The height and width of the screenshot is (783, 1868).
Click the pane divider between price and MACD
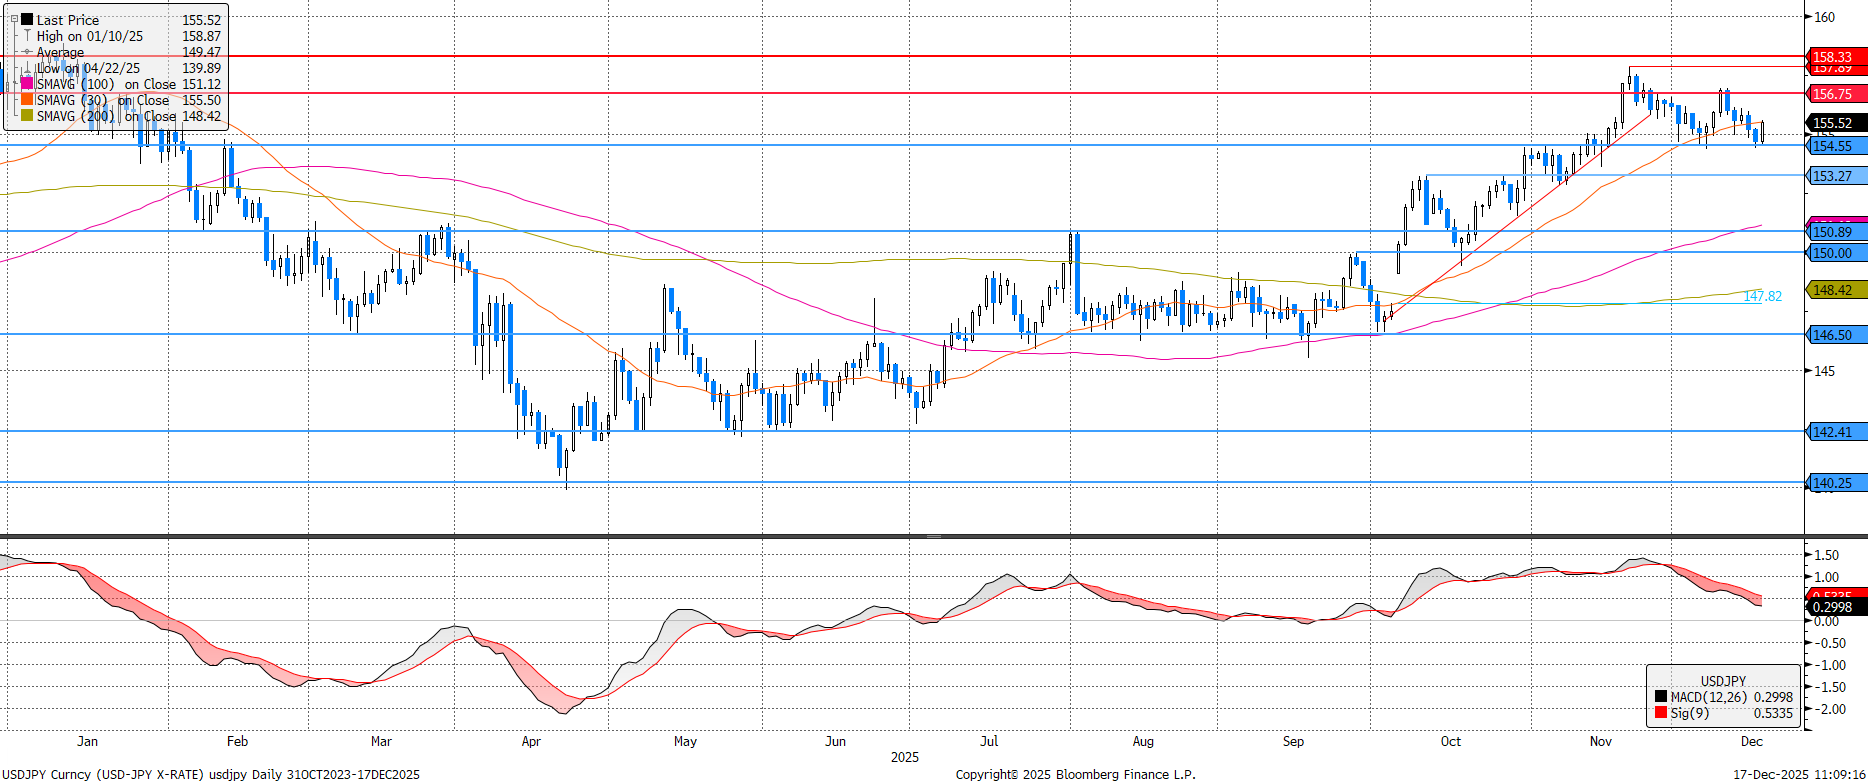pos(933,537)
